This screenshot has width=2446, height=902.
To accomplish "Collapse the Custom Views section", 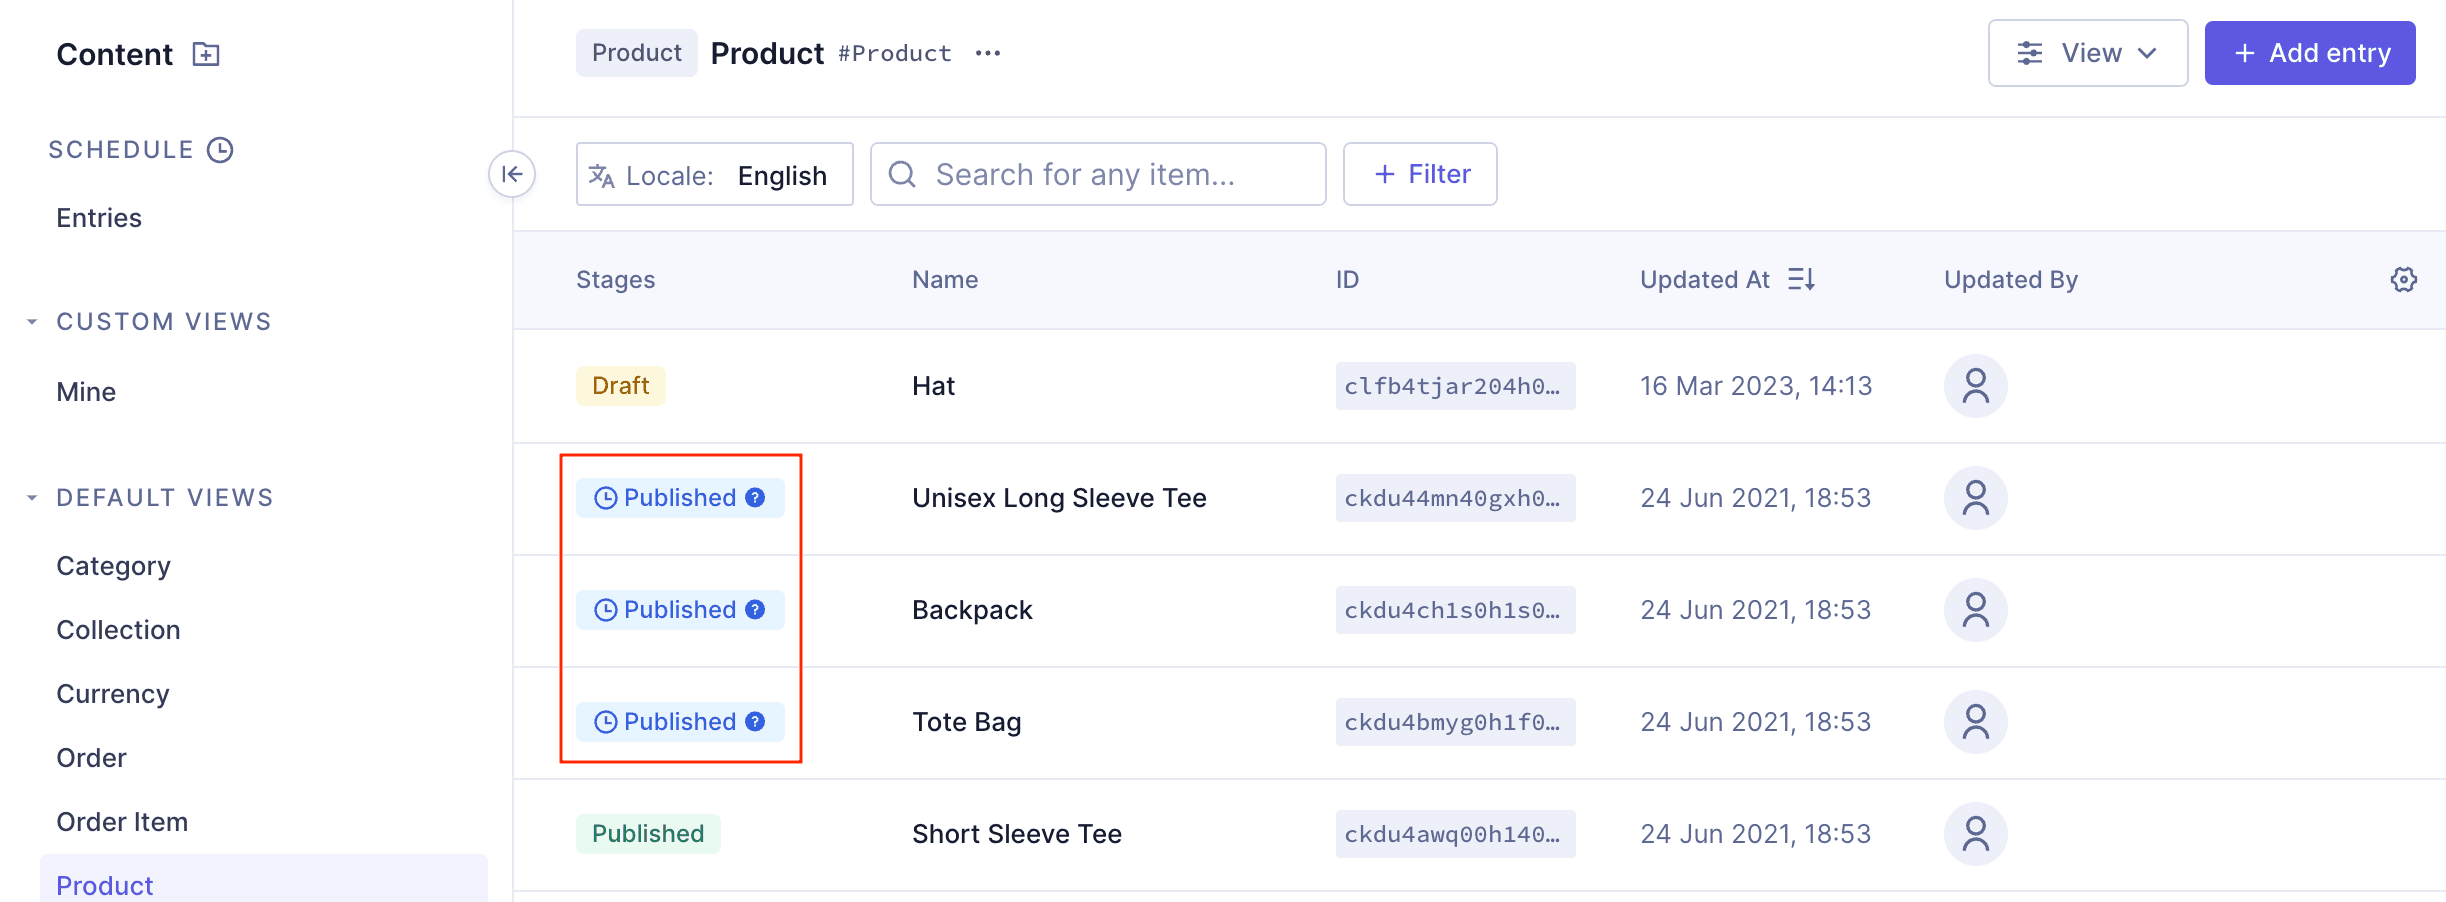I will tap(32, 322).
